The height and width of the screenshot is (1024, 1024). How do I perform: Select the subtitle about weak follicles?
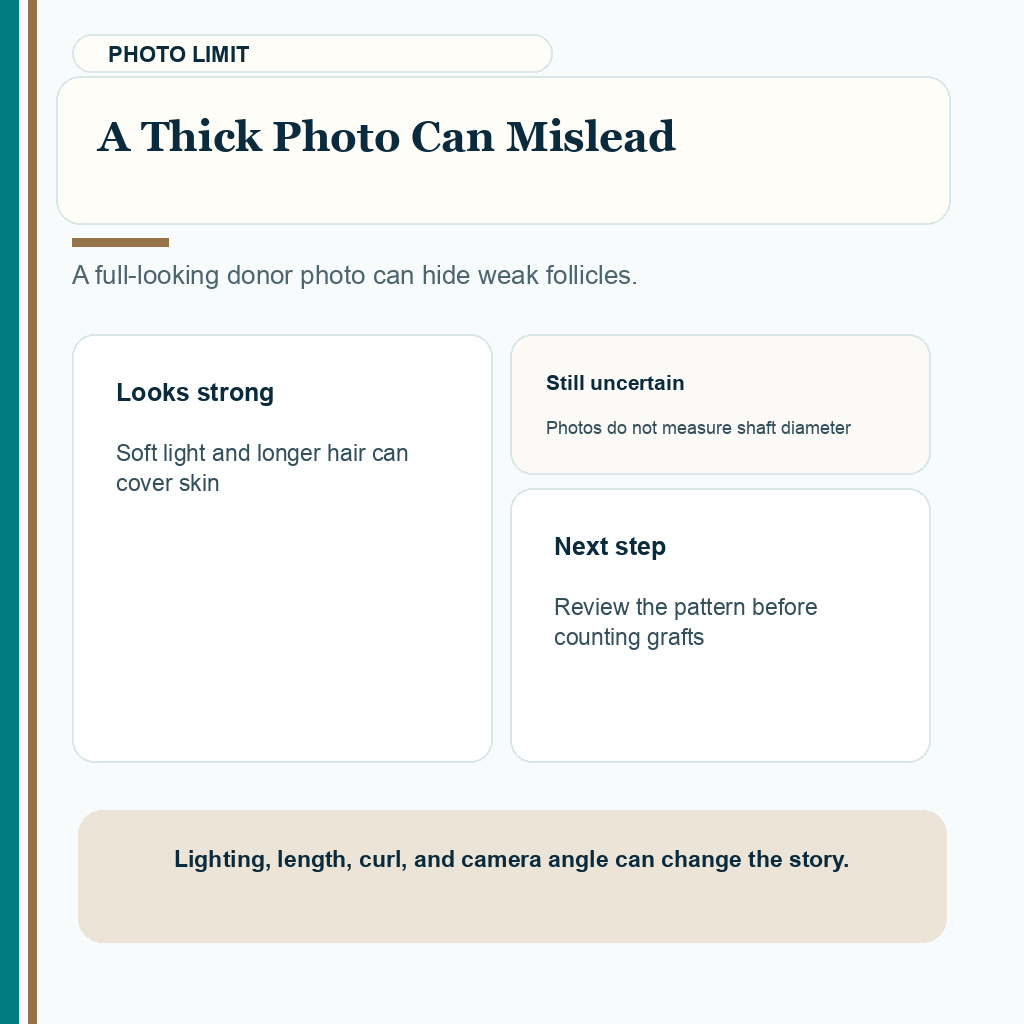point(355,276)
